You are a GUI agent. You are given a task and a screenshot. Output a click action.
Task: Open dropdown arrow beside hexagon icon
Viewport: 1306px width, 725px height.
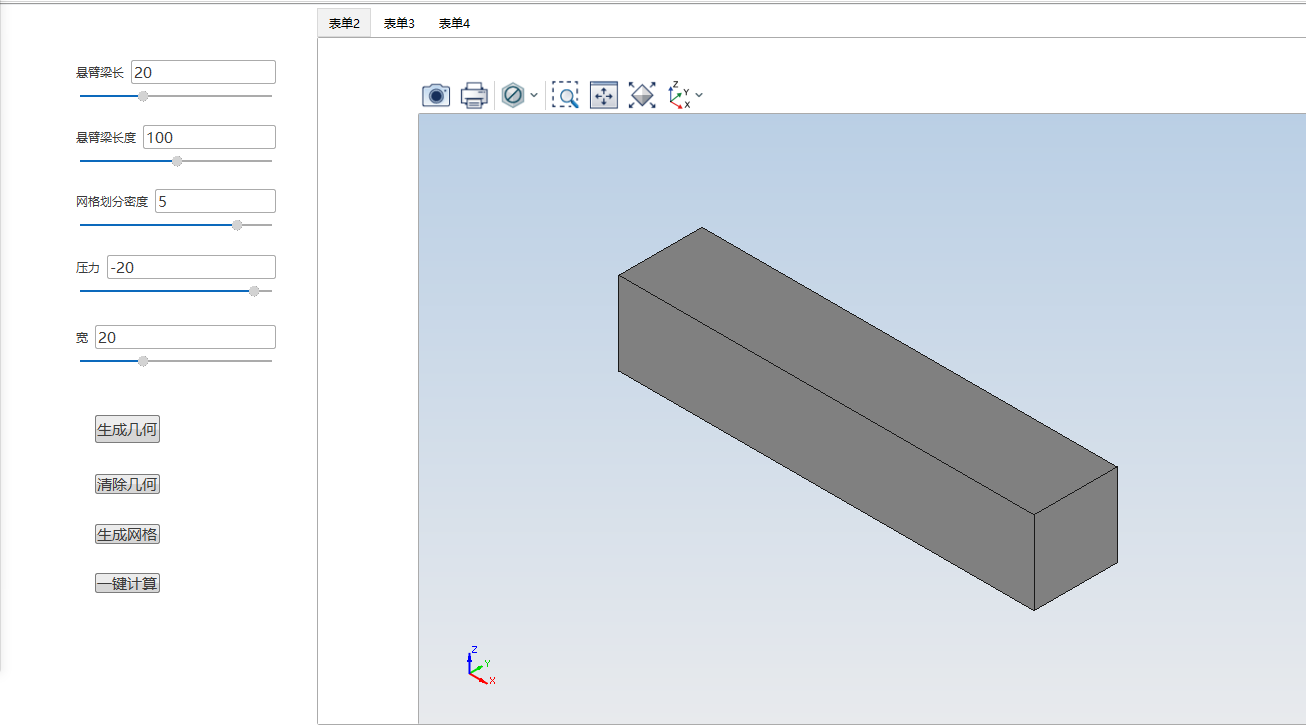click(x=534, y=95)
